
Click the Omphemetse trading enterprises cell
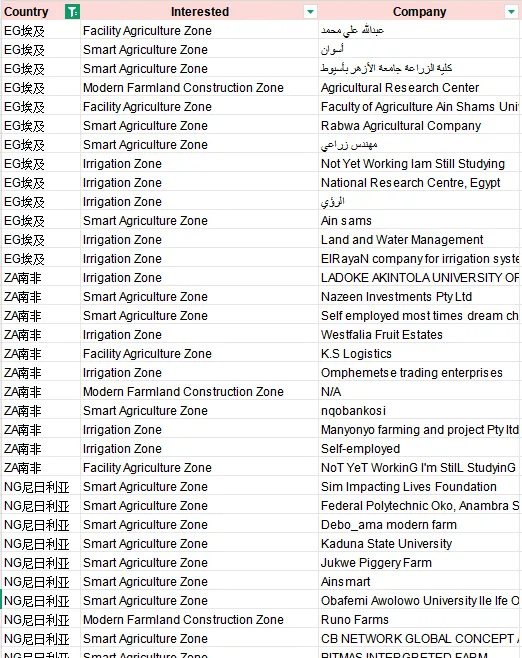coord(419,373)
